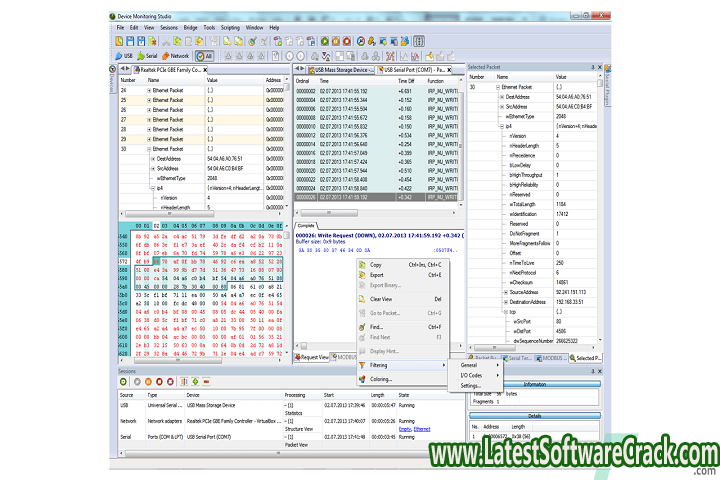Click the Copy icon in context menu
The height and width of the screenshot is (480, 720).
tap(359, 265)
